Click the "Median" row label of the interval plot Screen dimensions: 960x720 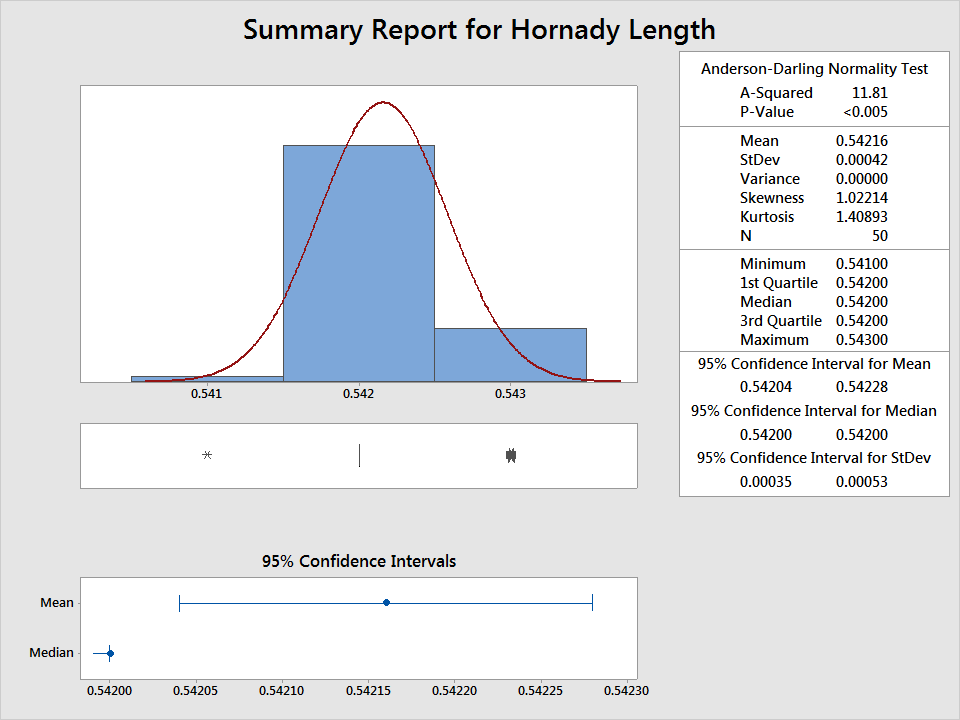(x=51, y=653)
